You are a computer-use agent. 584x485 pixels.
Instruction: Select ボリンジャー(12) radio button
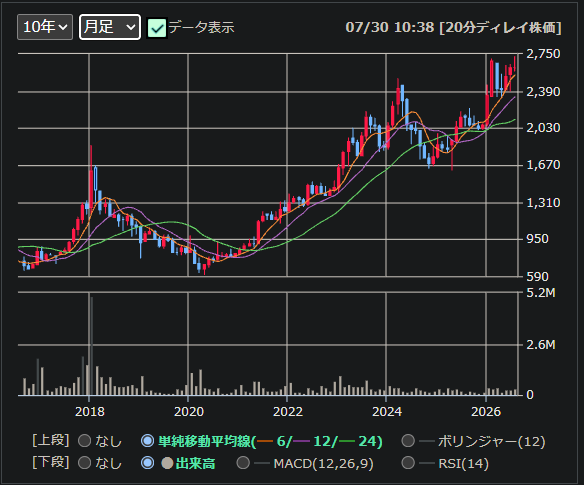tap(408, 441)
